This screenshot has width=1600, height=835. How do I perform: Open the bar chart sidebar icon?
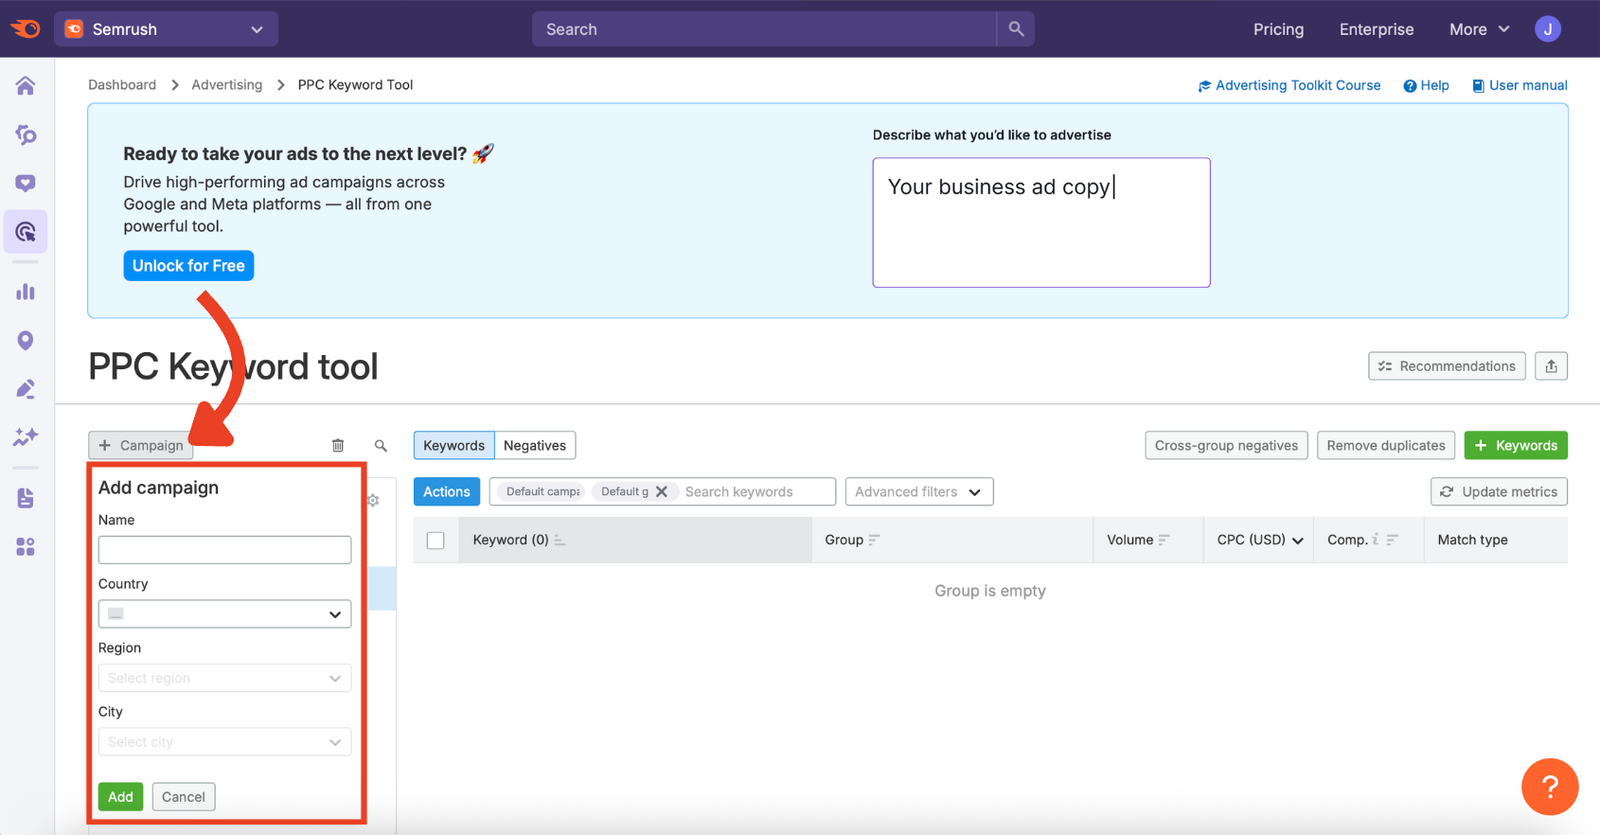click(26, 292)
